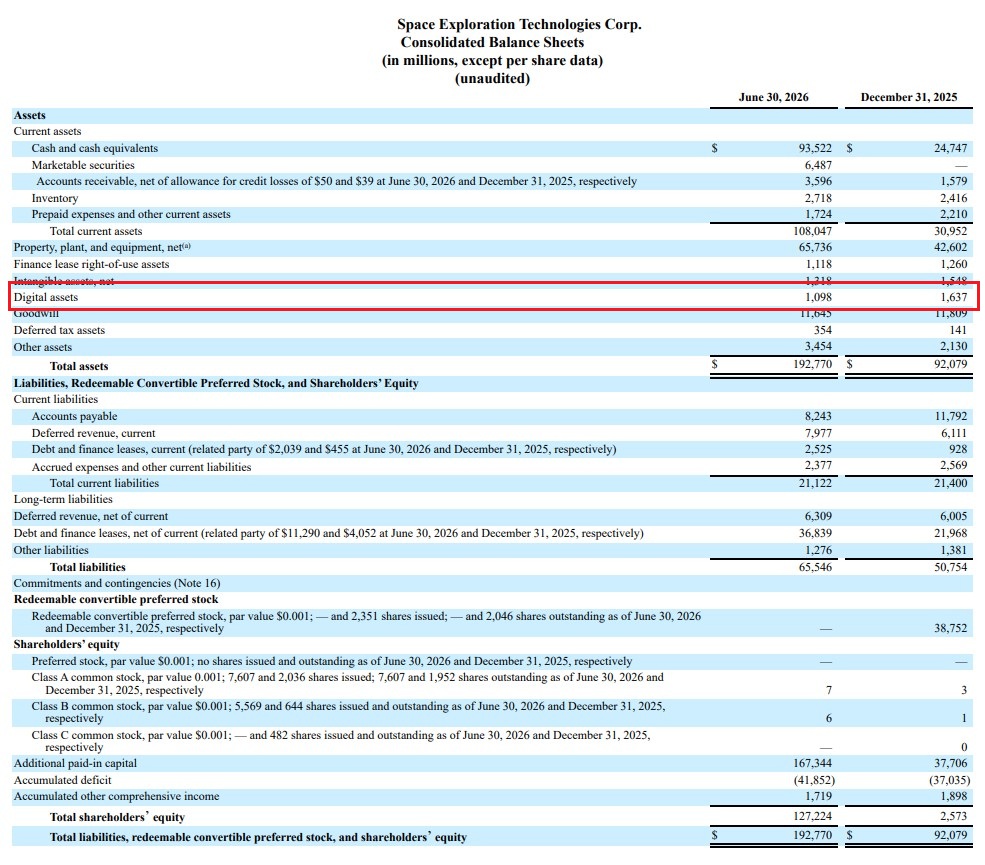Click 'Prepaid expenses and other current assets'
985x865 pixels.
tap(131, 214)
